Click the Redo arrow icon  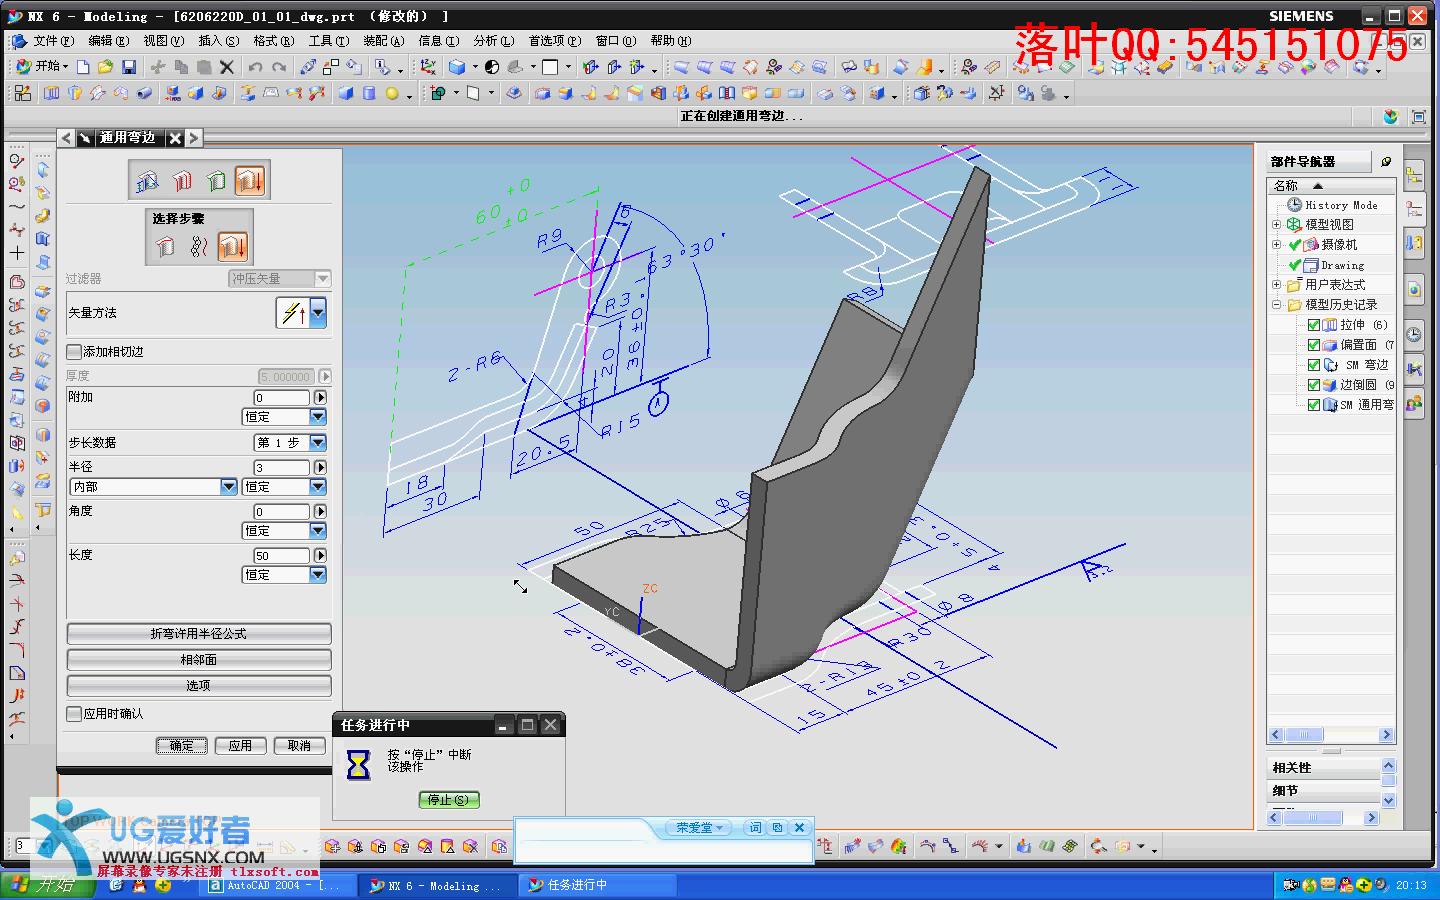pyautogui.click(x=279, y=67)
